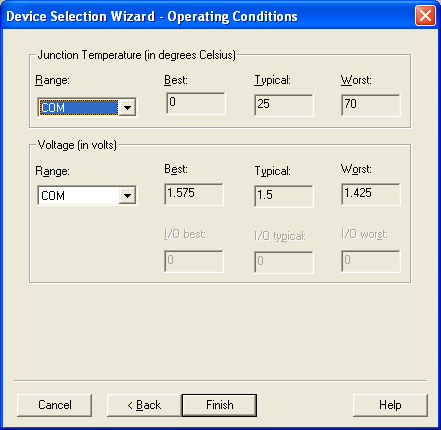Click the disabled I/O best field
Image resolution: width=441 pixels, height=430 pixels.
194,261
